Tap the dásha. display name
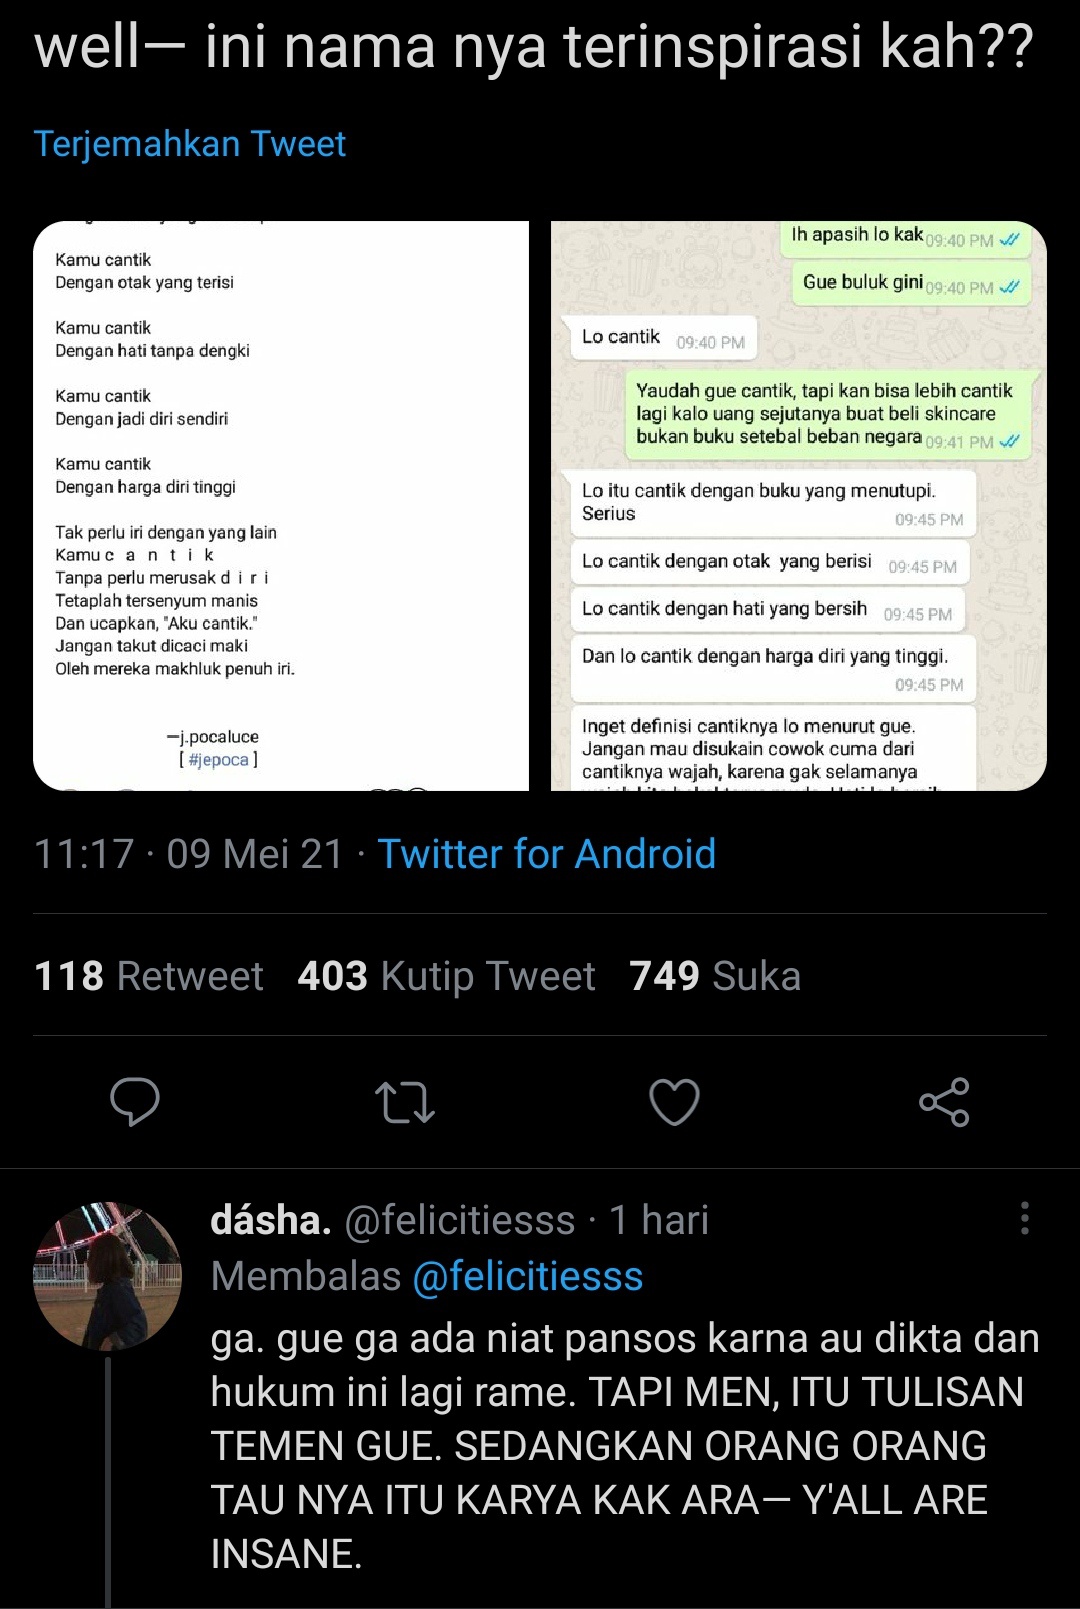Image resolution: width=1080 pixels, height=1609 pixels. tap(271, 1220)
